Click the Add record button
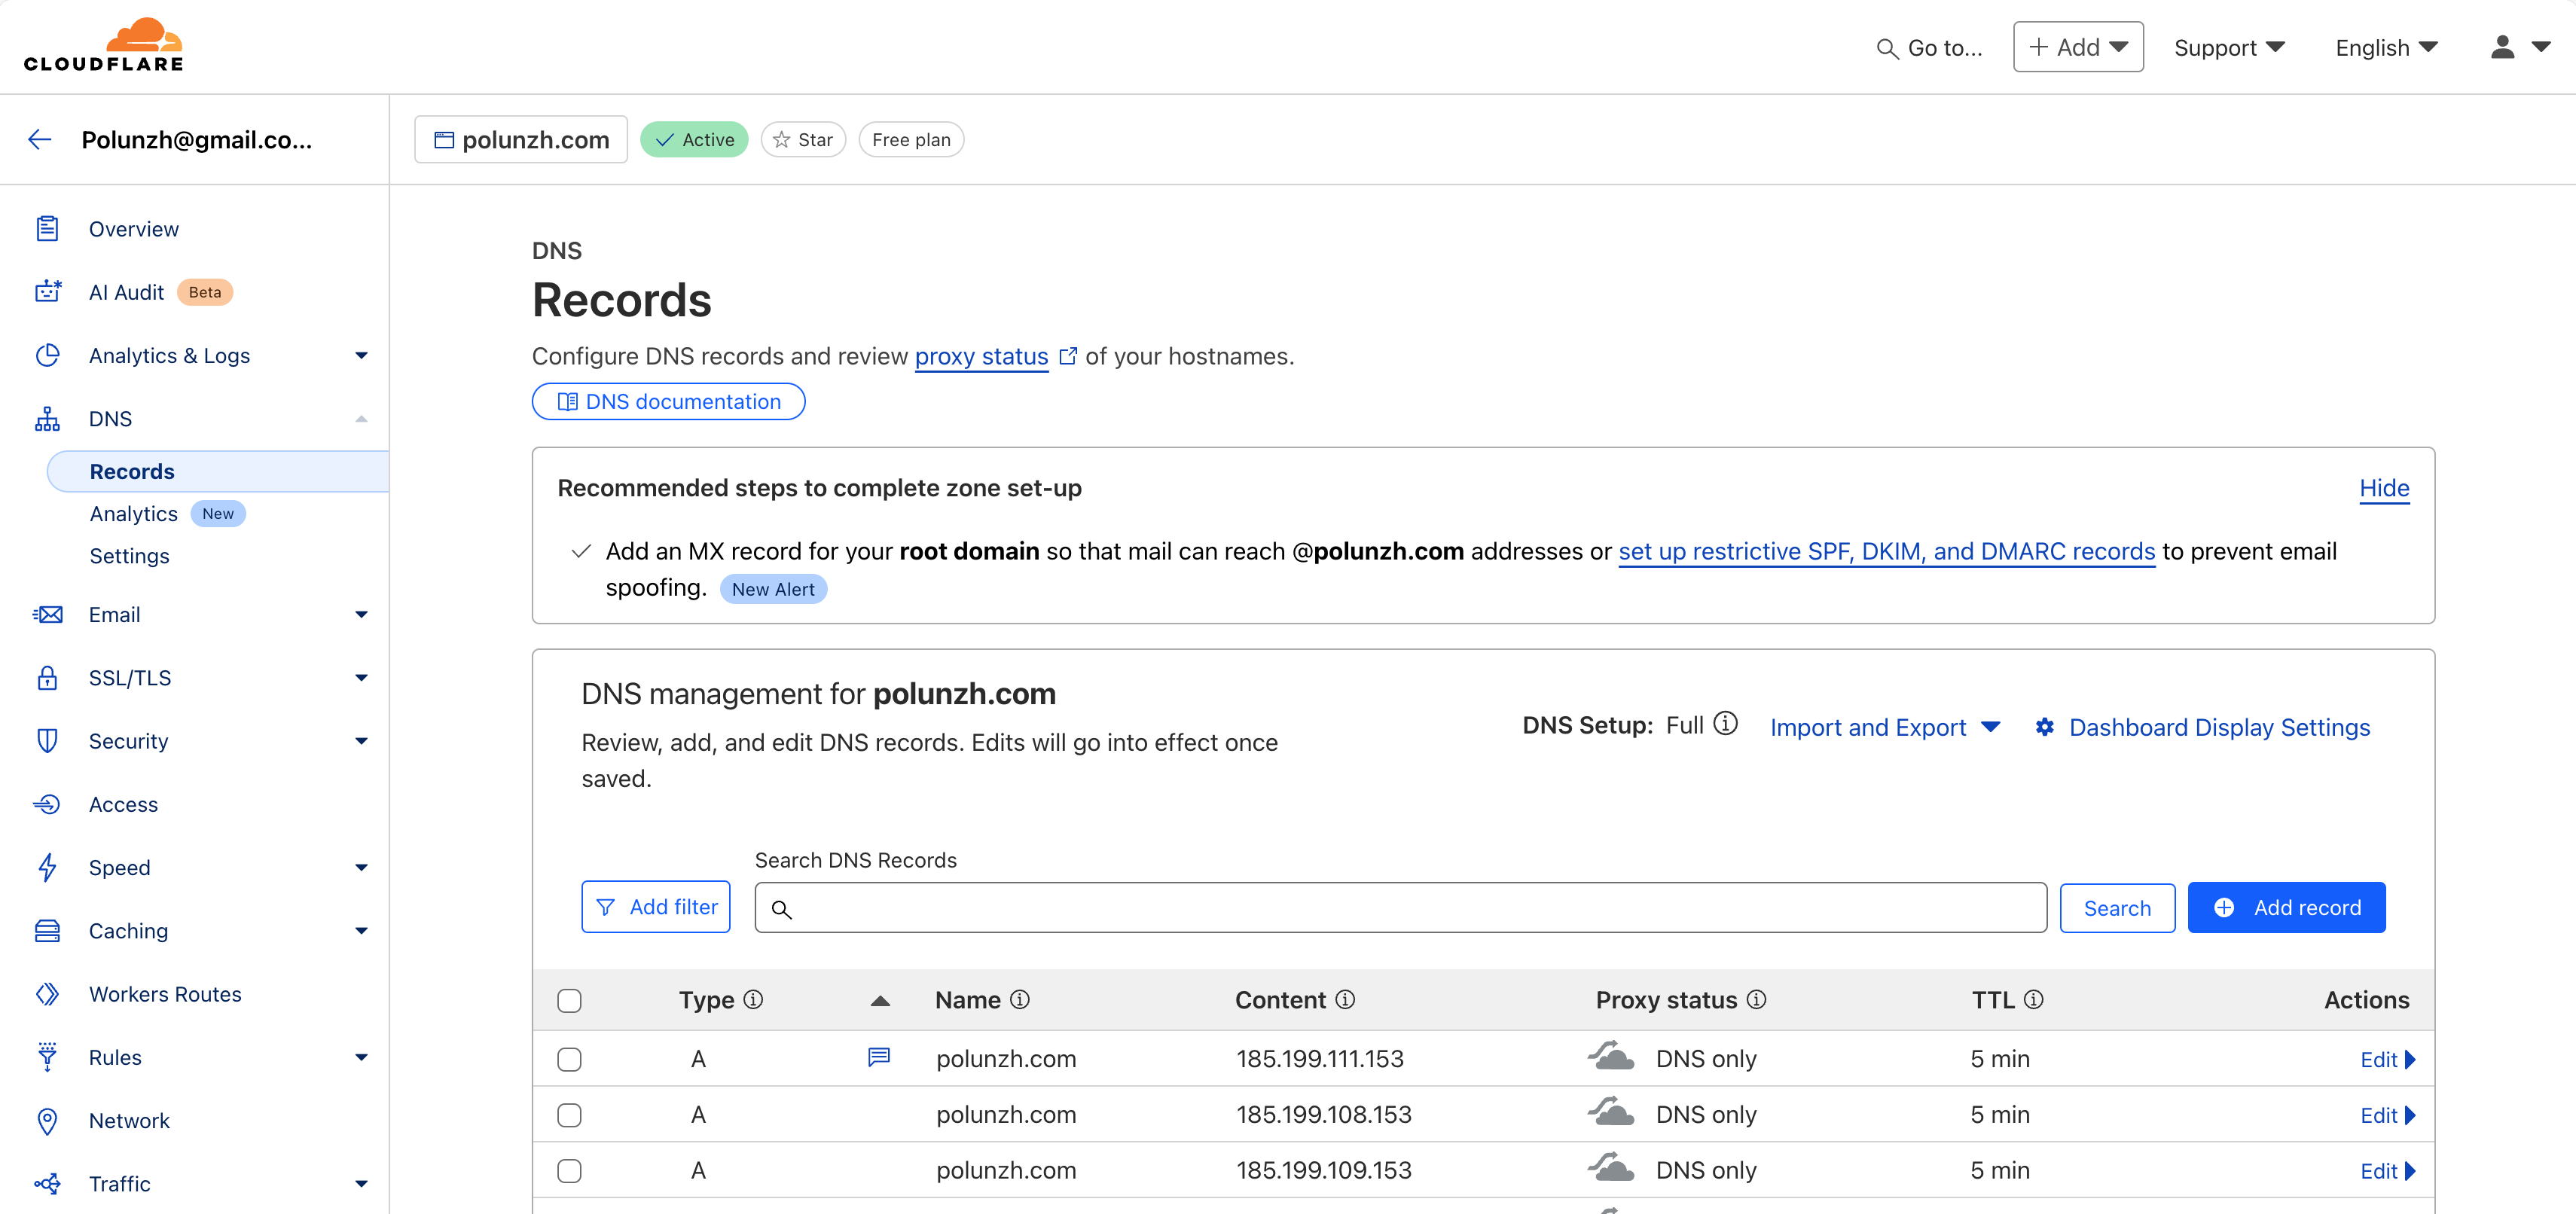Screen dimensions: 2576x1214 2286,907
